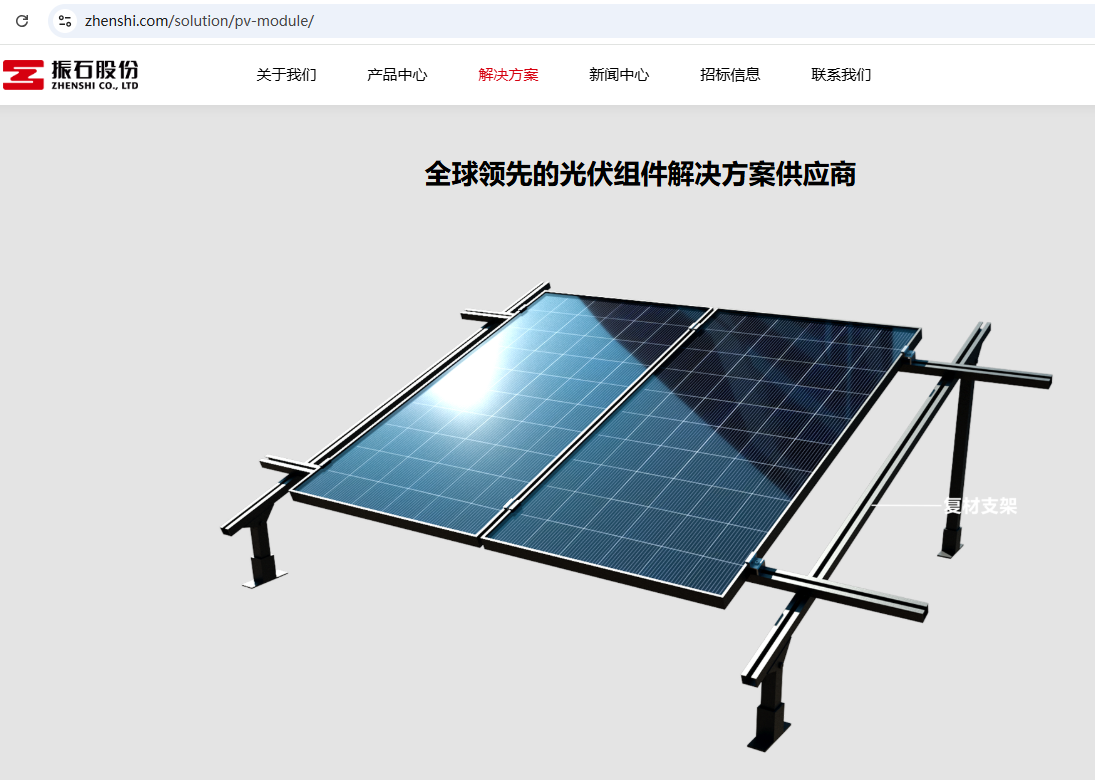Click the white callout line beside 复材支架
1095x780 pixels.
pos(908,505)
